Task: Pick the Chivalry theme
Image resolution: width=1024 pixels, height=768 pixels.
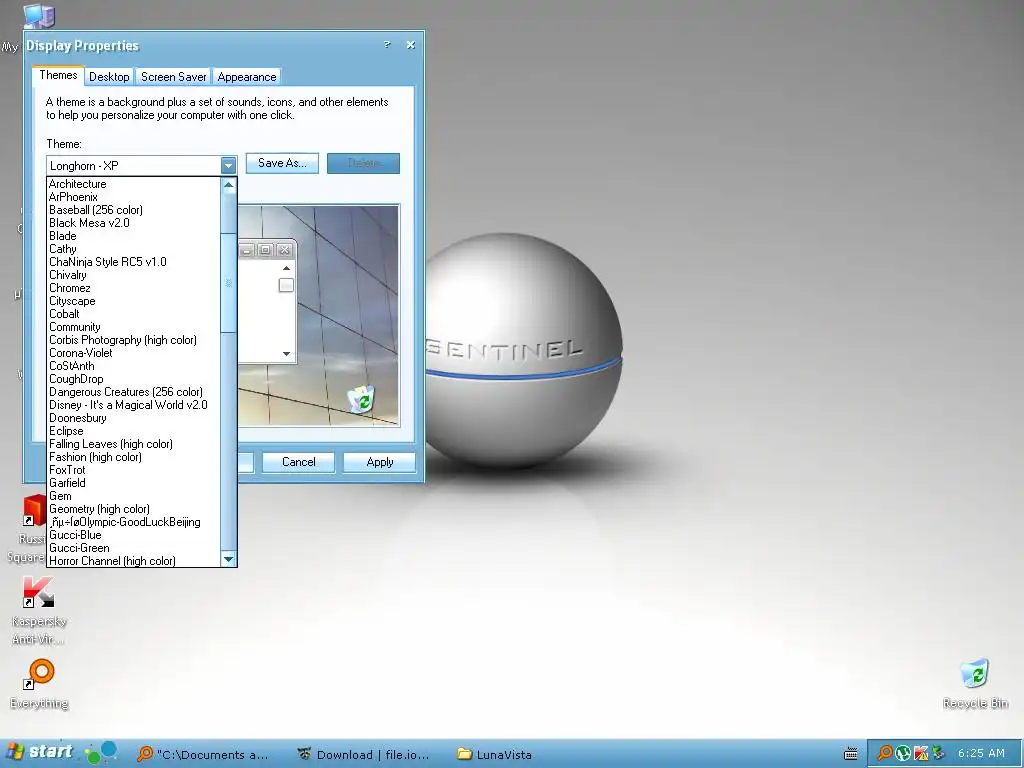Action: 134,275
